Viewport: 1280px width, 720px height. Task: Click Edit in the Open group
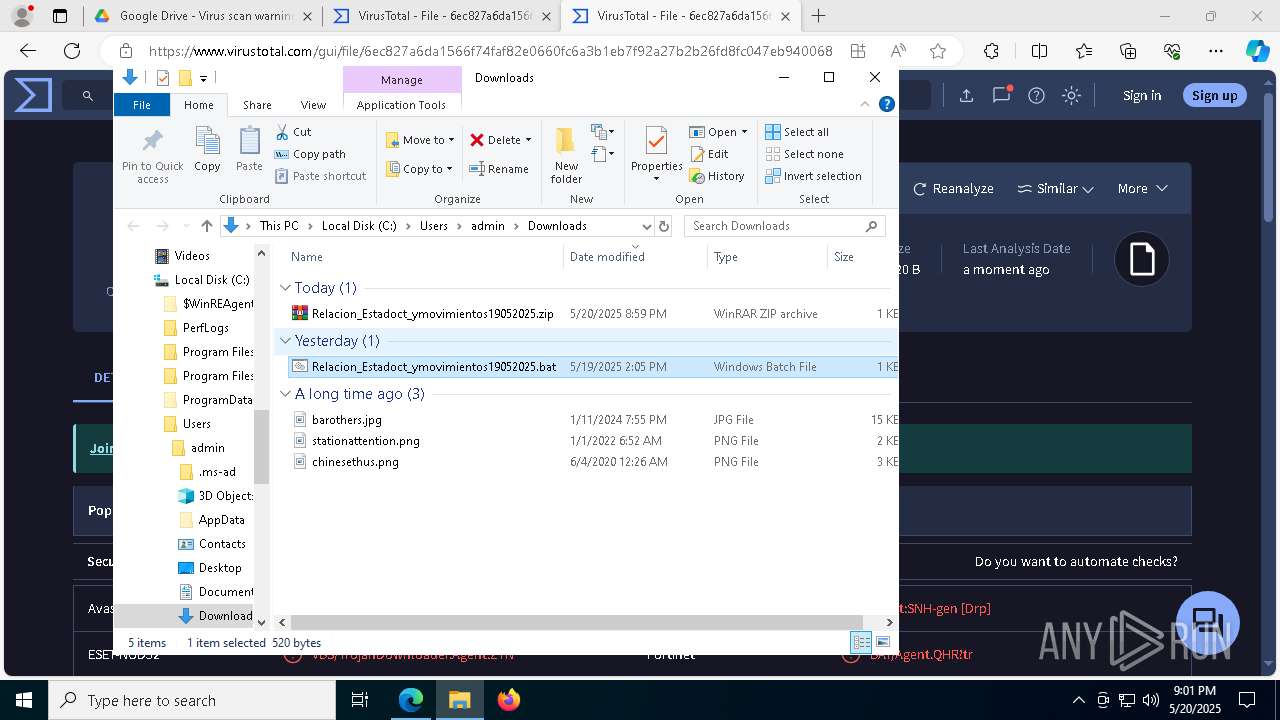pyautogui.click(x=709, y=154)
